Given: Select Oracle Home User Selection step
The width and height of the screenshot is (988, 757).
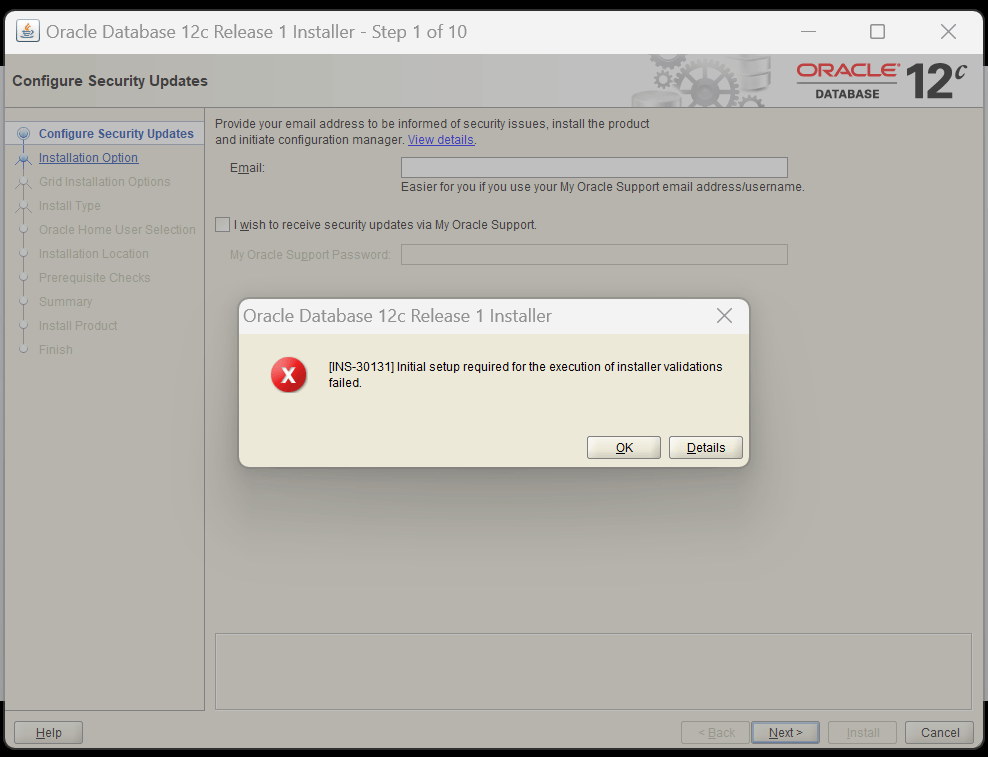Looking at the screenshot, I should point(117,229).
